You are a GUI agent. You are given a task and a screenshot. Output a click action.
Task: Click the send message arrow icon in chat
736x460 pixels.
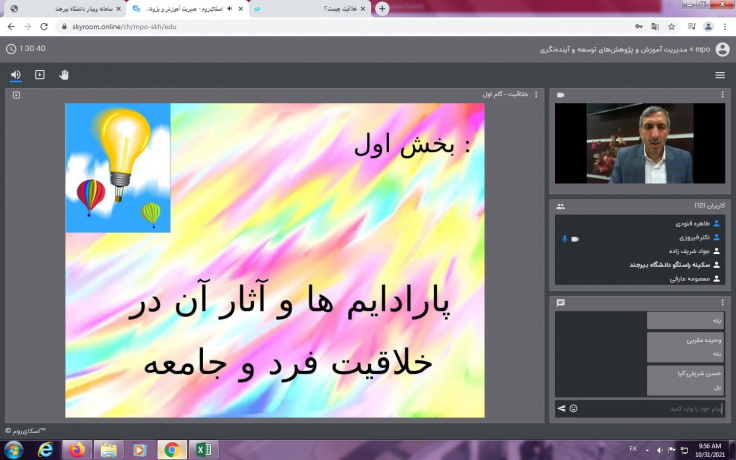[x=561, y=408]
